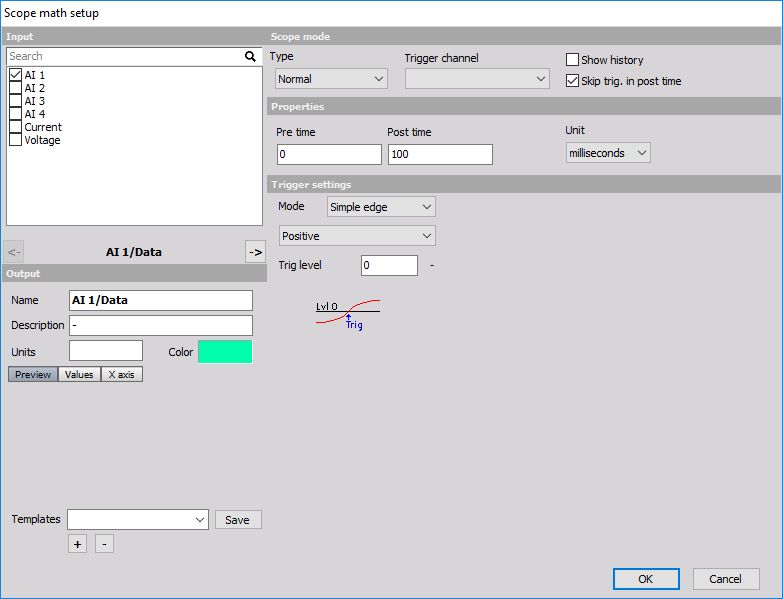Go to previous channel with left arrow
The height and width of the screenshot is (599, 783).
click(x=14, y=252)
